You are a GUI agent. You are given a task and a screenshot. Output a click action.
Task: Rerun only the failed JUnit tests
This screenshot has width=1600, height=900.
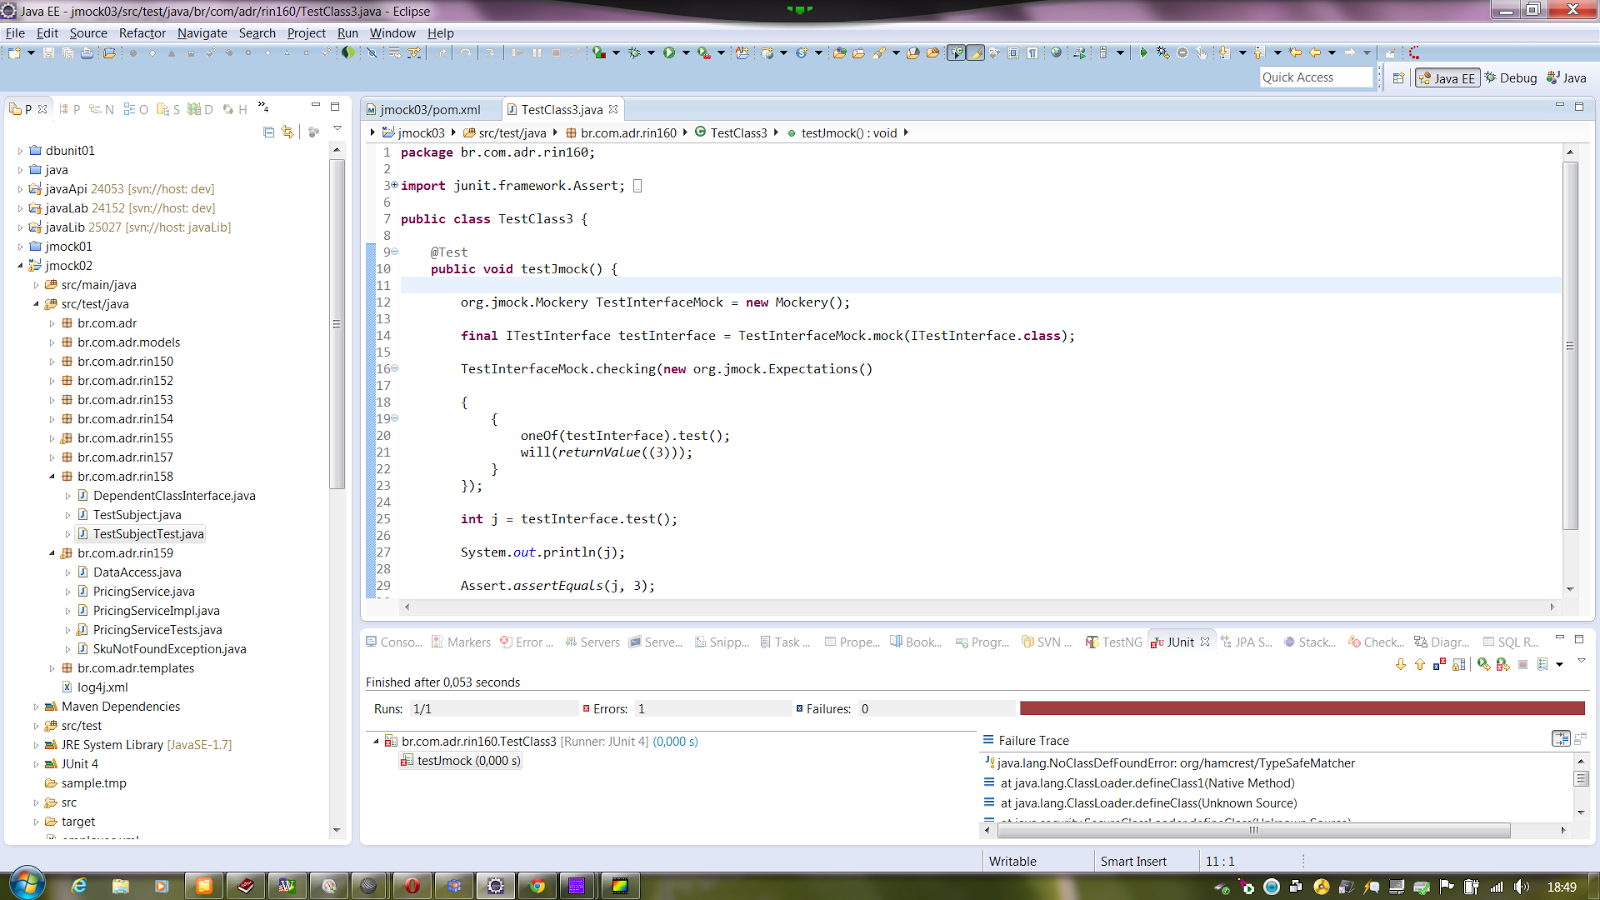1503,662
